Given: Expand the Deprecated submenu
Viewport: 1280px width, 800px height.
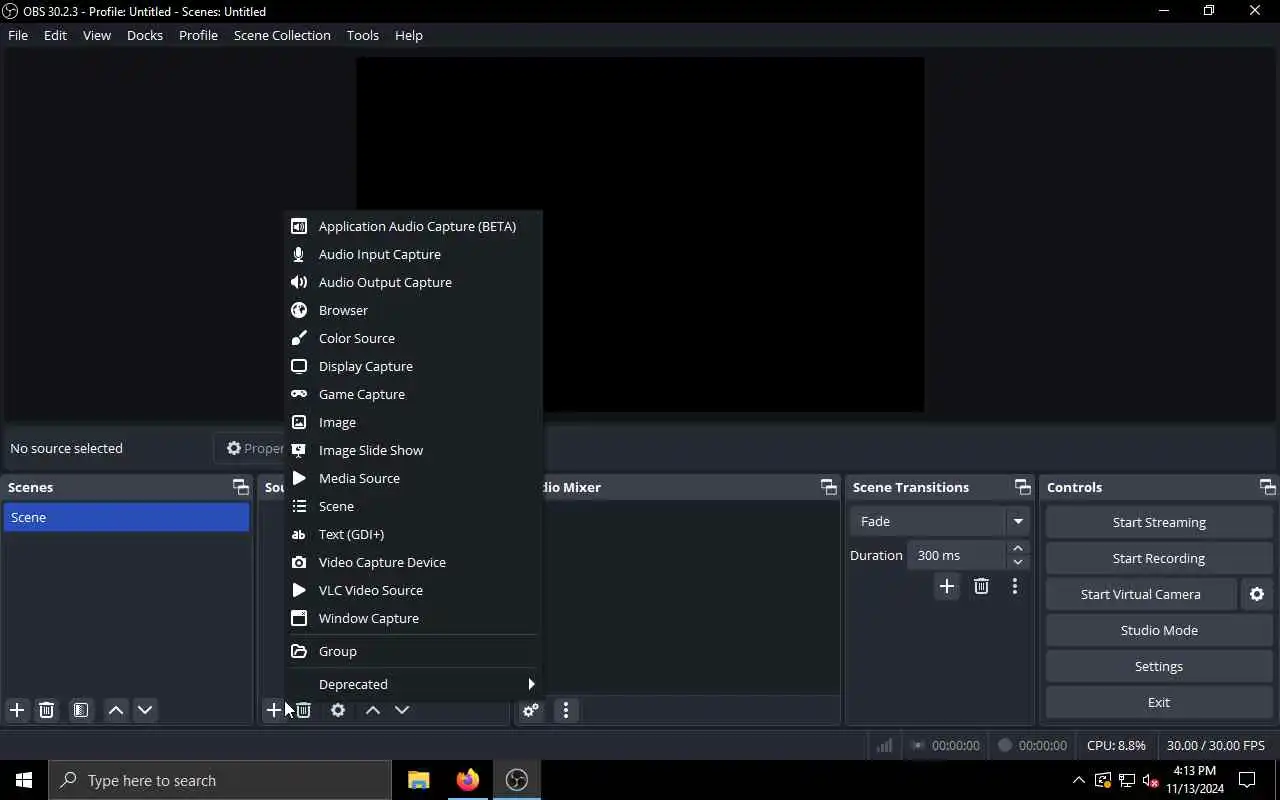Looking at the screenshot, I should click(413, 684).
